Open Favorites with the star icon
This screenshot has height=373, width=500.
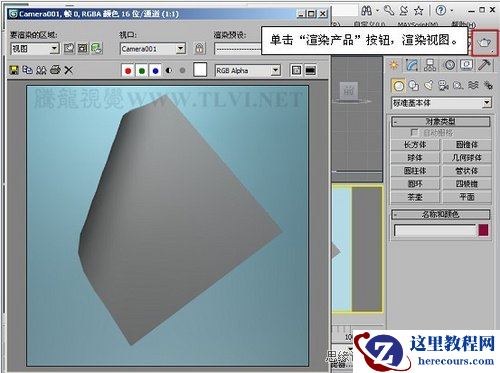click(419, 11)
